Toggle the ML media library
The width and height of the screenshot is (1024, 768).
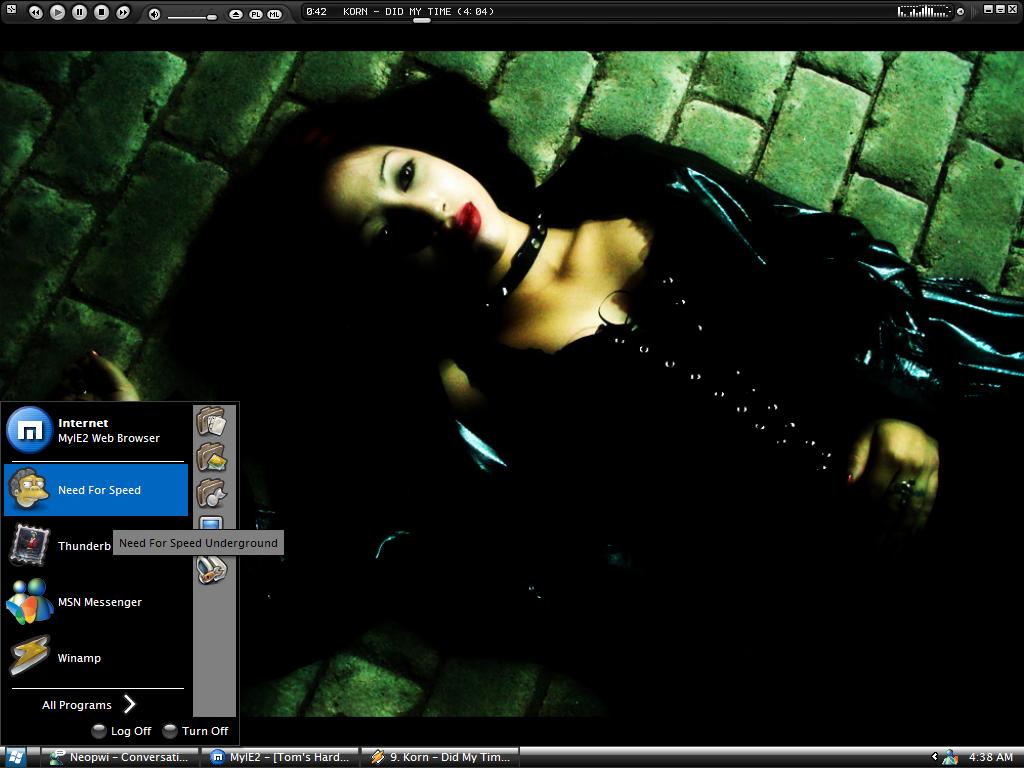click(274, 14)
